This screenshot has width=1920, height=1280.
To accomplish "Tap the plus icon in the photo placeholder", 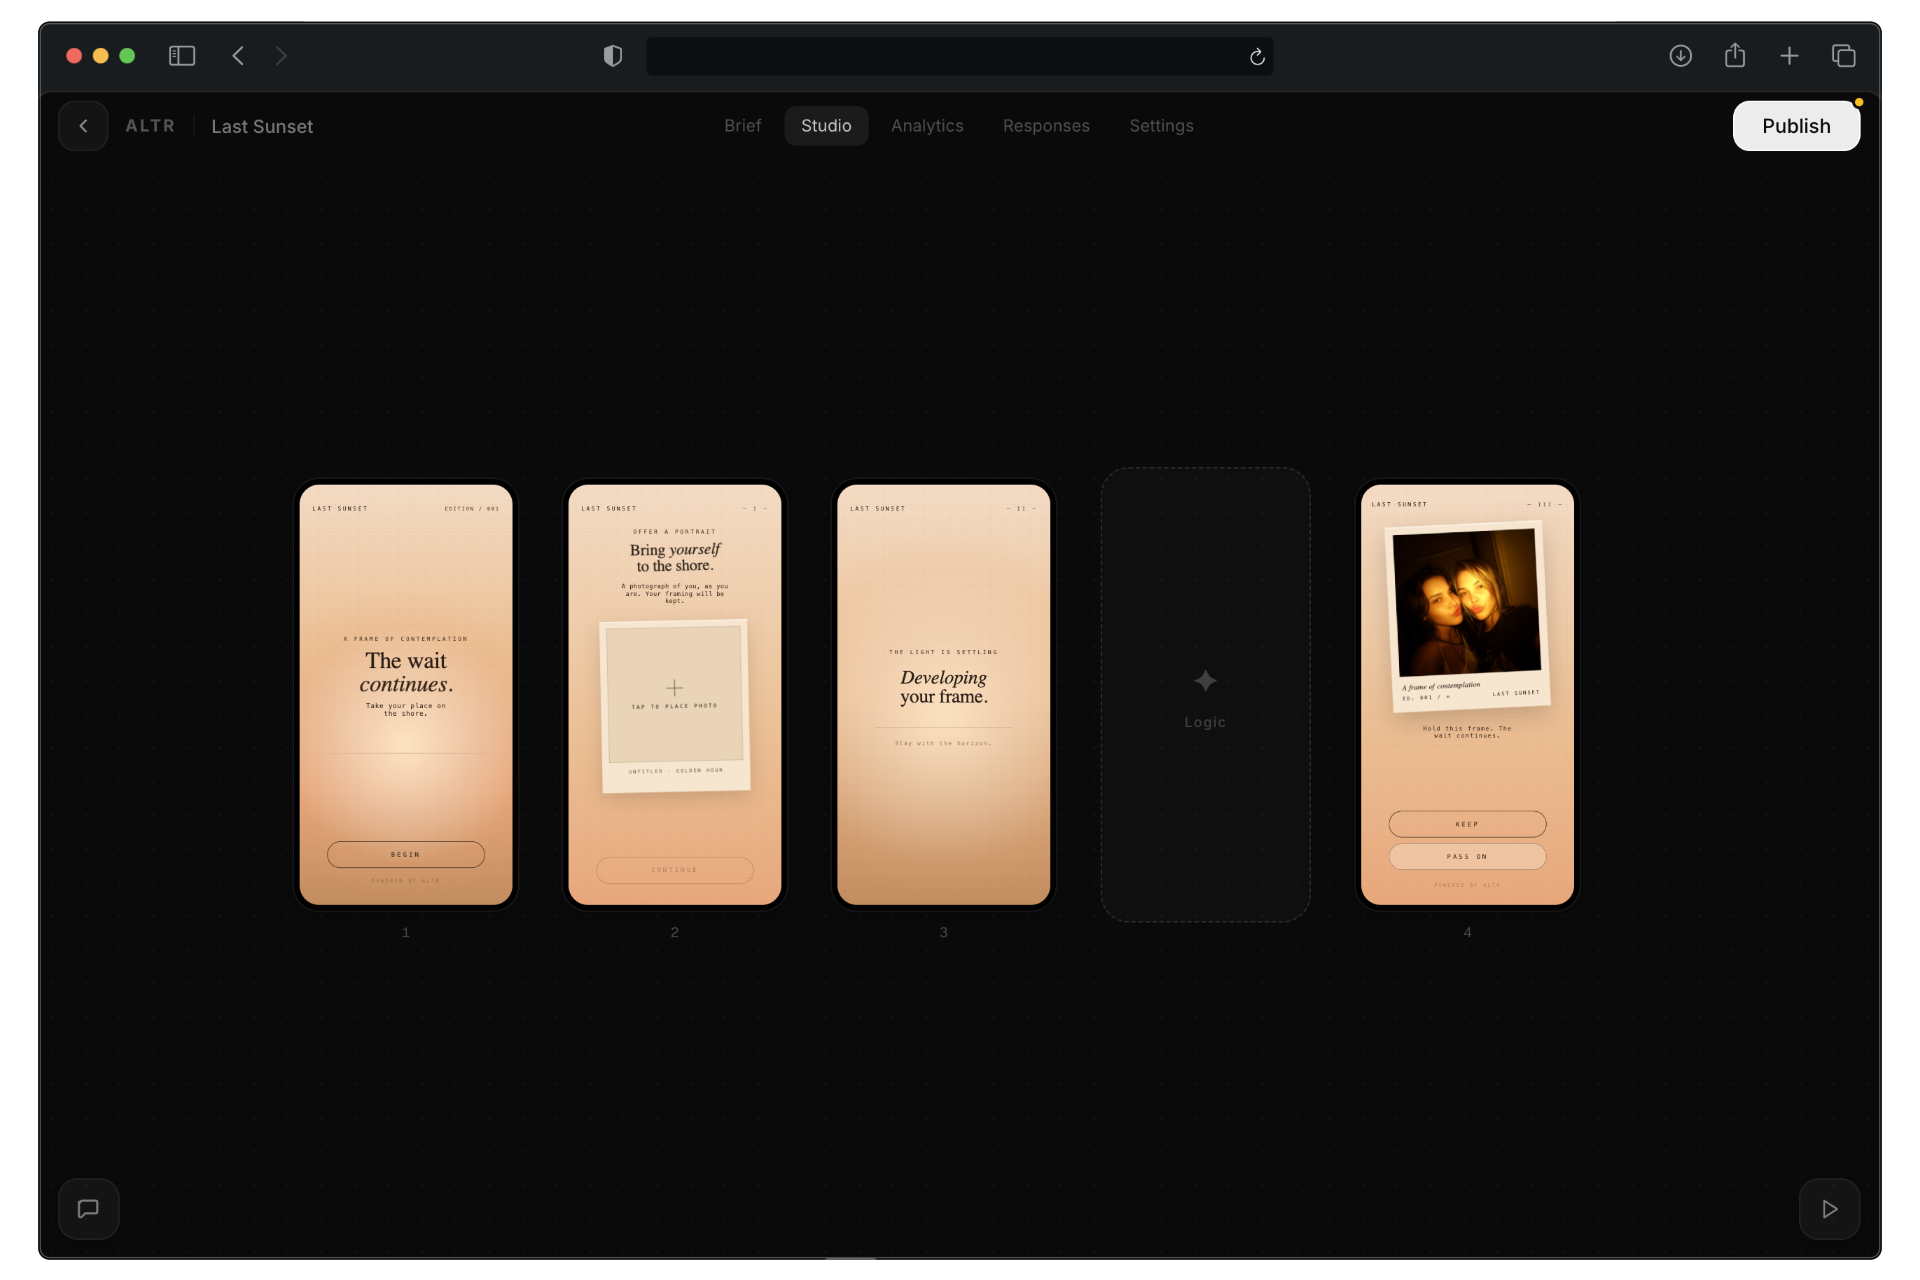I will (675, 688).
